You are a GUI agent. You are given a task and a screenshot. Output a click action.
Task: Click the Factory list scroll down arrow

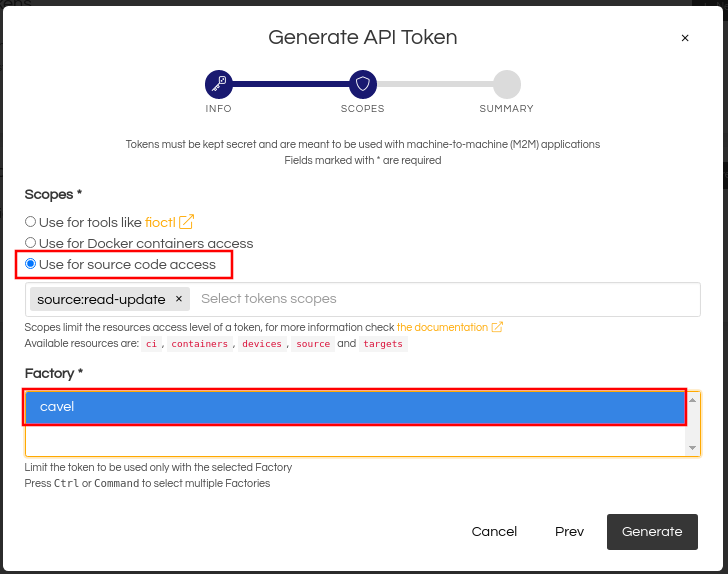[x=692, y=448]
